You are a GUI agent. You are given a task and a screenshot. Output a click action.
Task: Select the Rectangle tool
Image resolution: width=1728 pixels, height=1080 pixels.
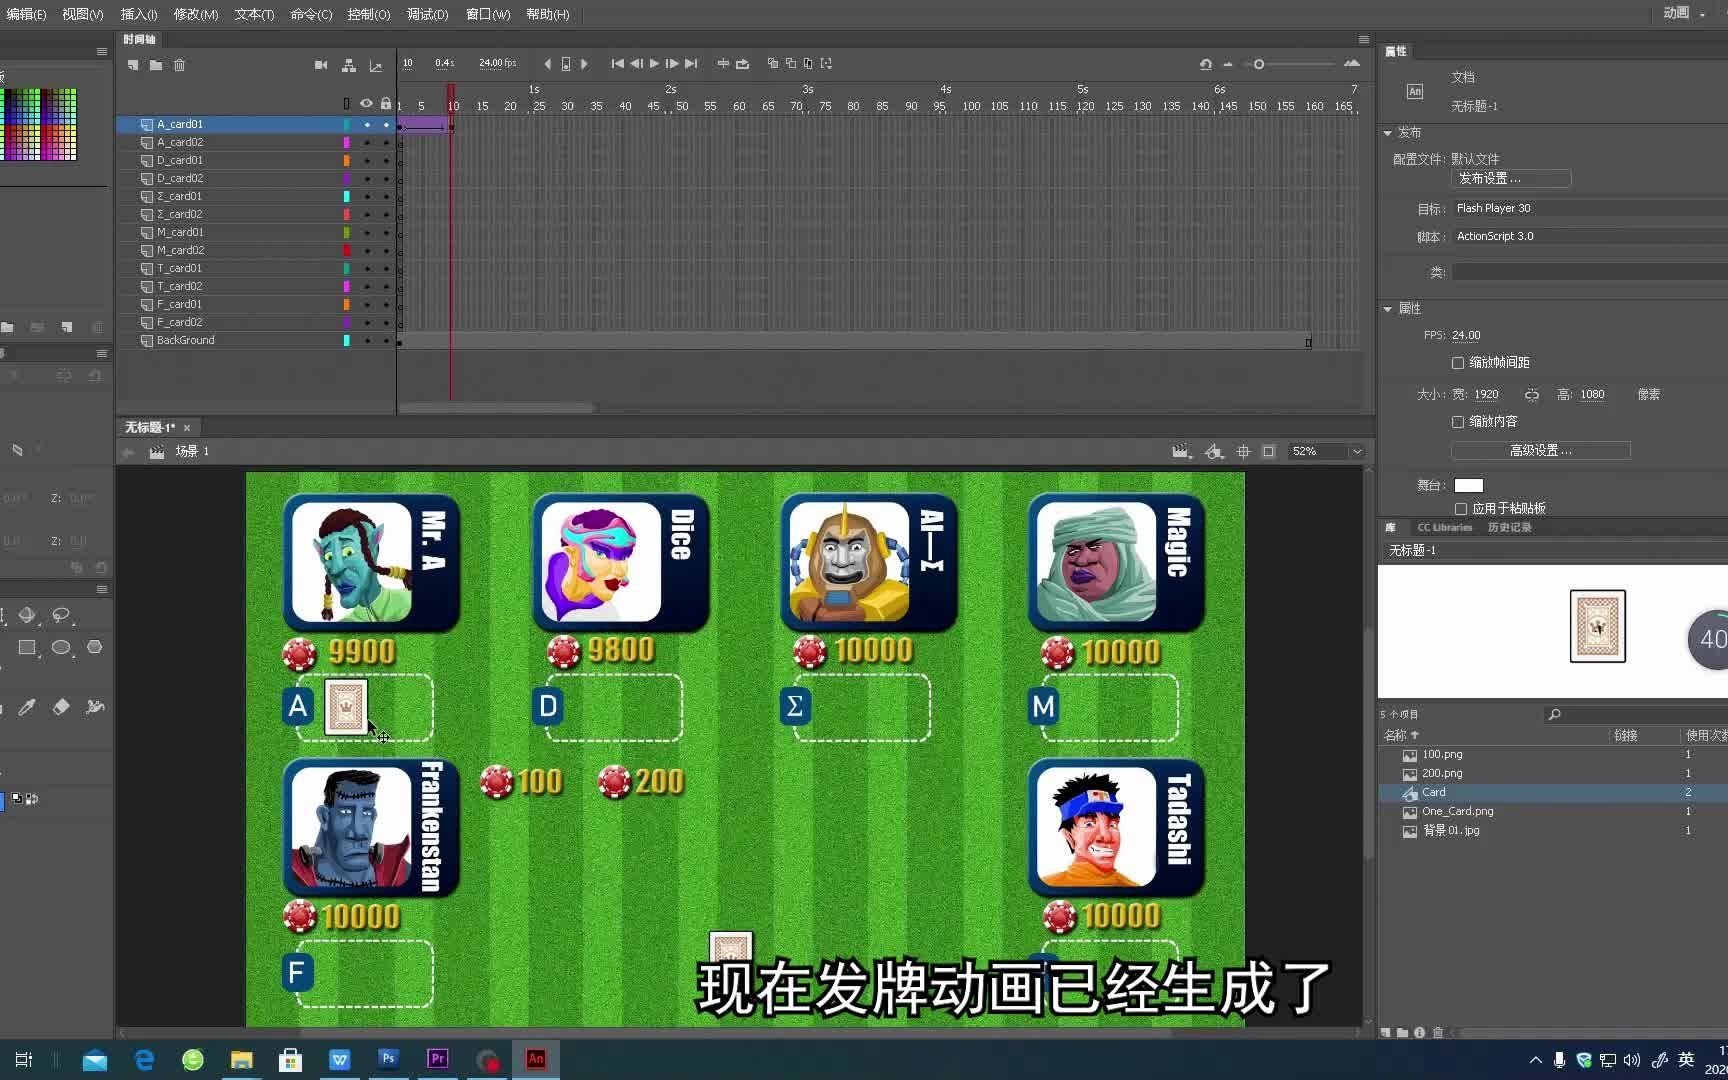28,647
